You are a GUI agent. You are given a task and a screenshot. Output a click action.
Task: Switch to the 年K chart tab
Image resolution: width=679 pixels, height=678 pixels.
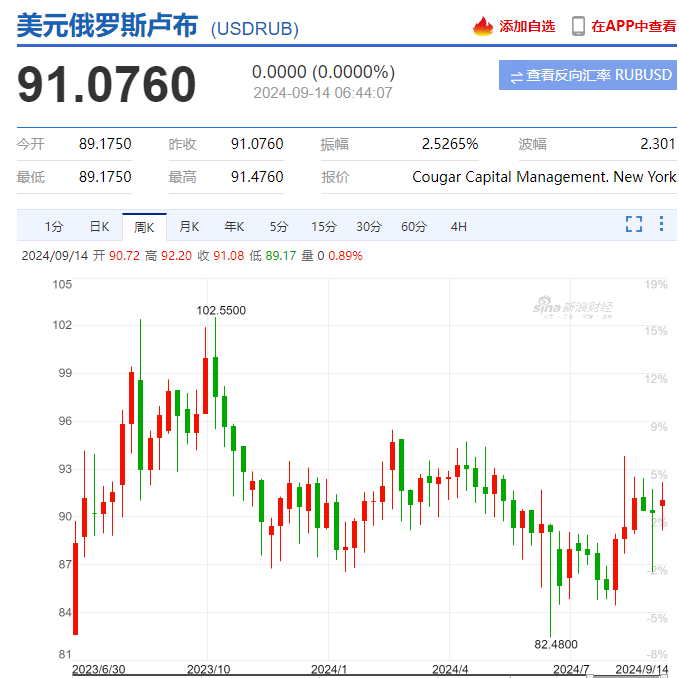pos(234,226)
